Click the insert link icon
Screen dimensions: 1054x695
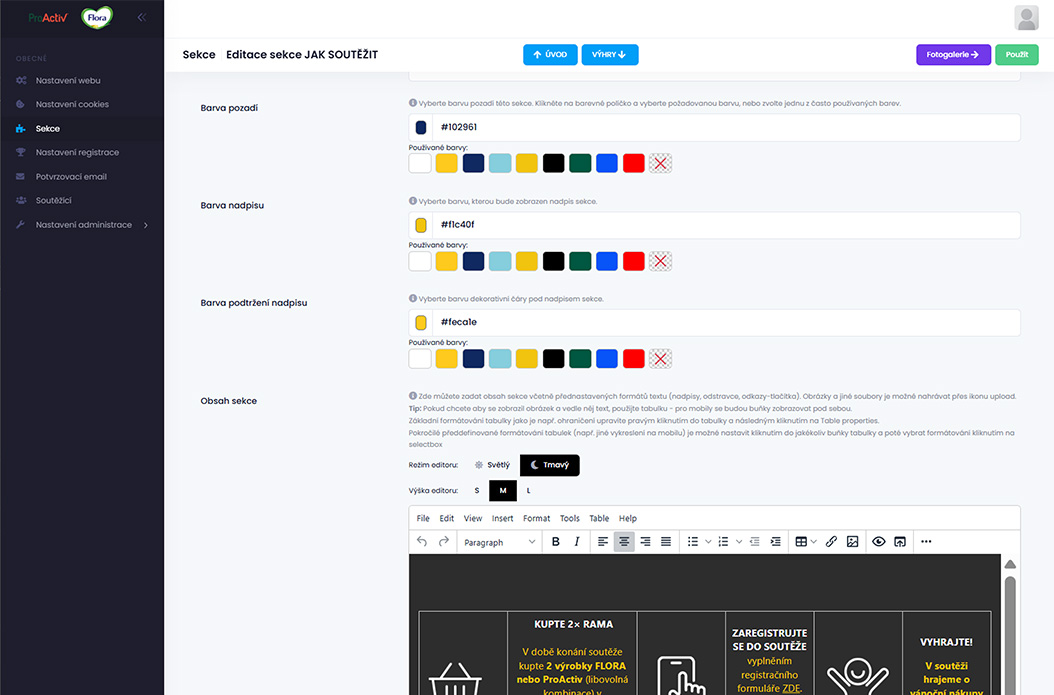[x=831, y=542]
